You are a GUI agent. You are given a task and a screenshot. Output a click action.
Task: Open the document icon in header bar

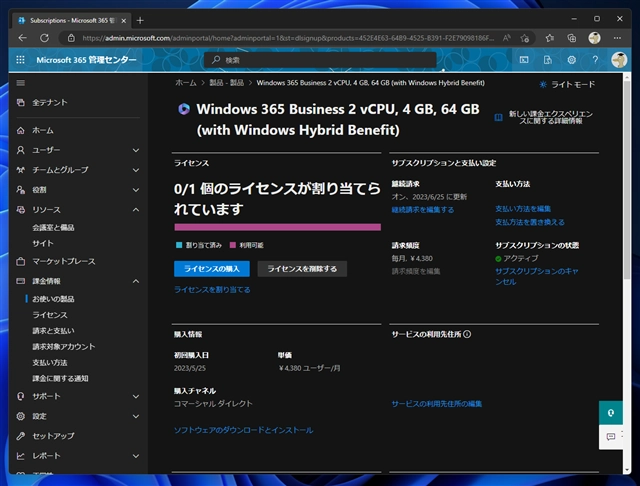[x=548, y=60]
